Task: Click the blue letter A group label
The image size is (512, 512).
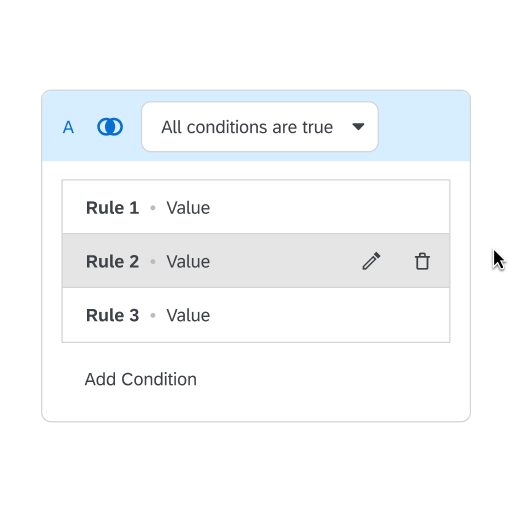Action: pyautogui.click(x=68, y=127)
